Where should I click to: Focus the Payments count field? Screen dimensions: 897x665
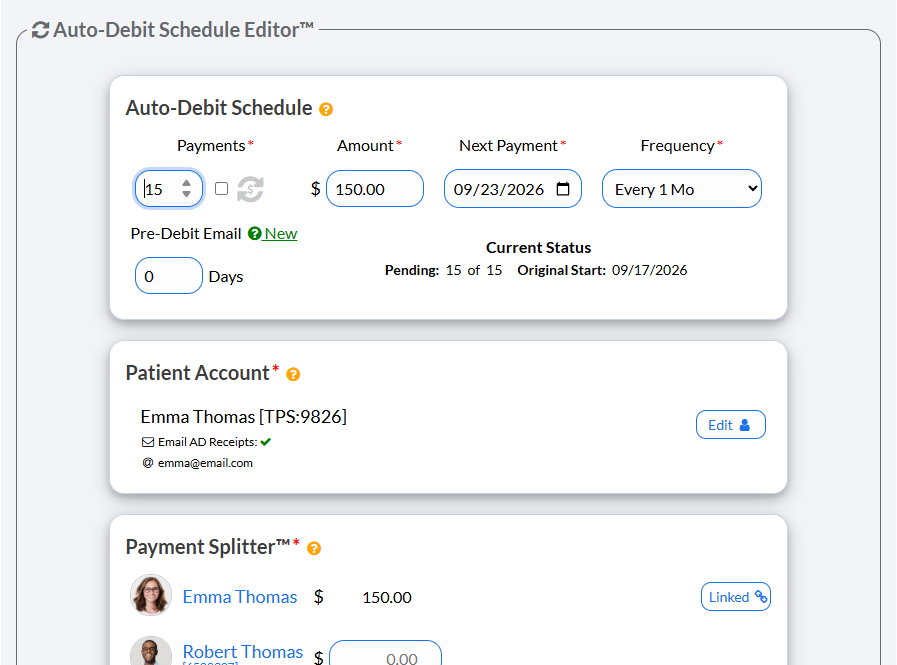click(169, 188)
